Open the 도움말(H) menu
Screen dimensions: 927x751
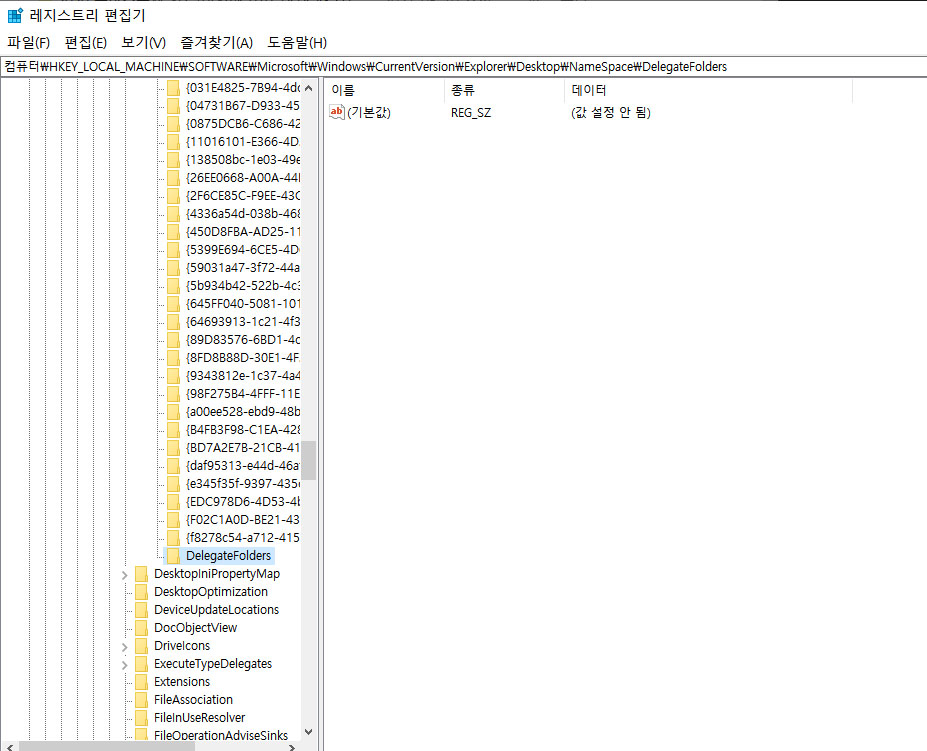tap(297, 43)
